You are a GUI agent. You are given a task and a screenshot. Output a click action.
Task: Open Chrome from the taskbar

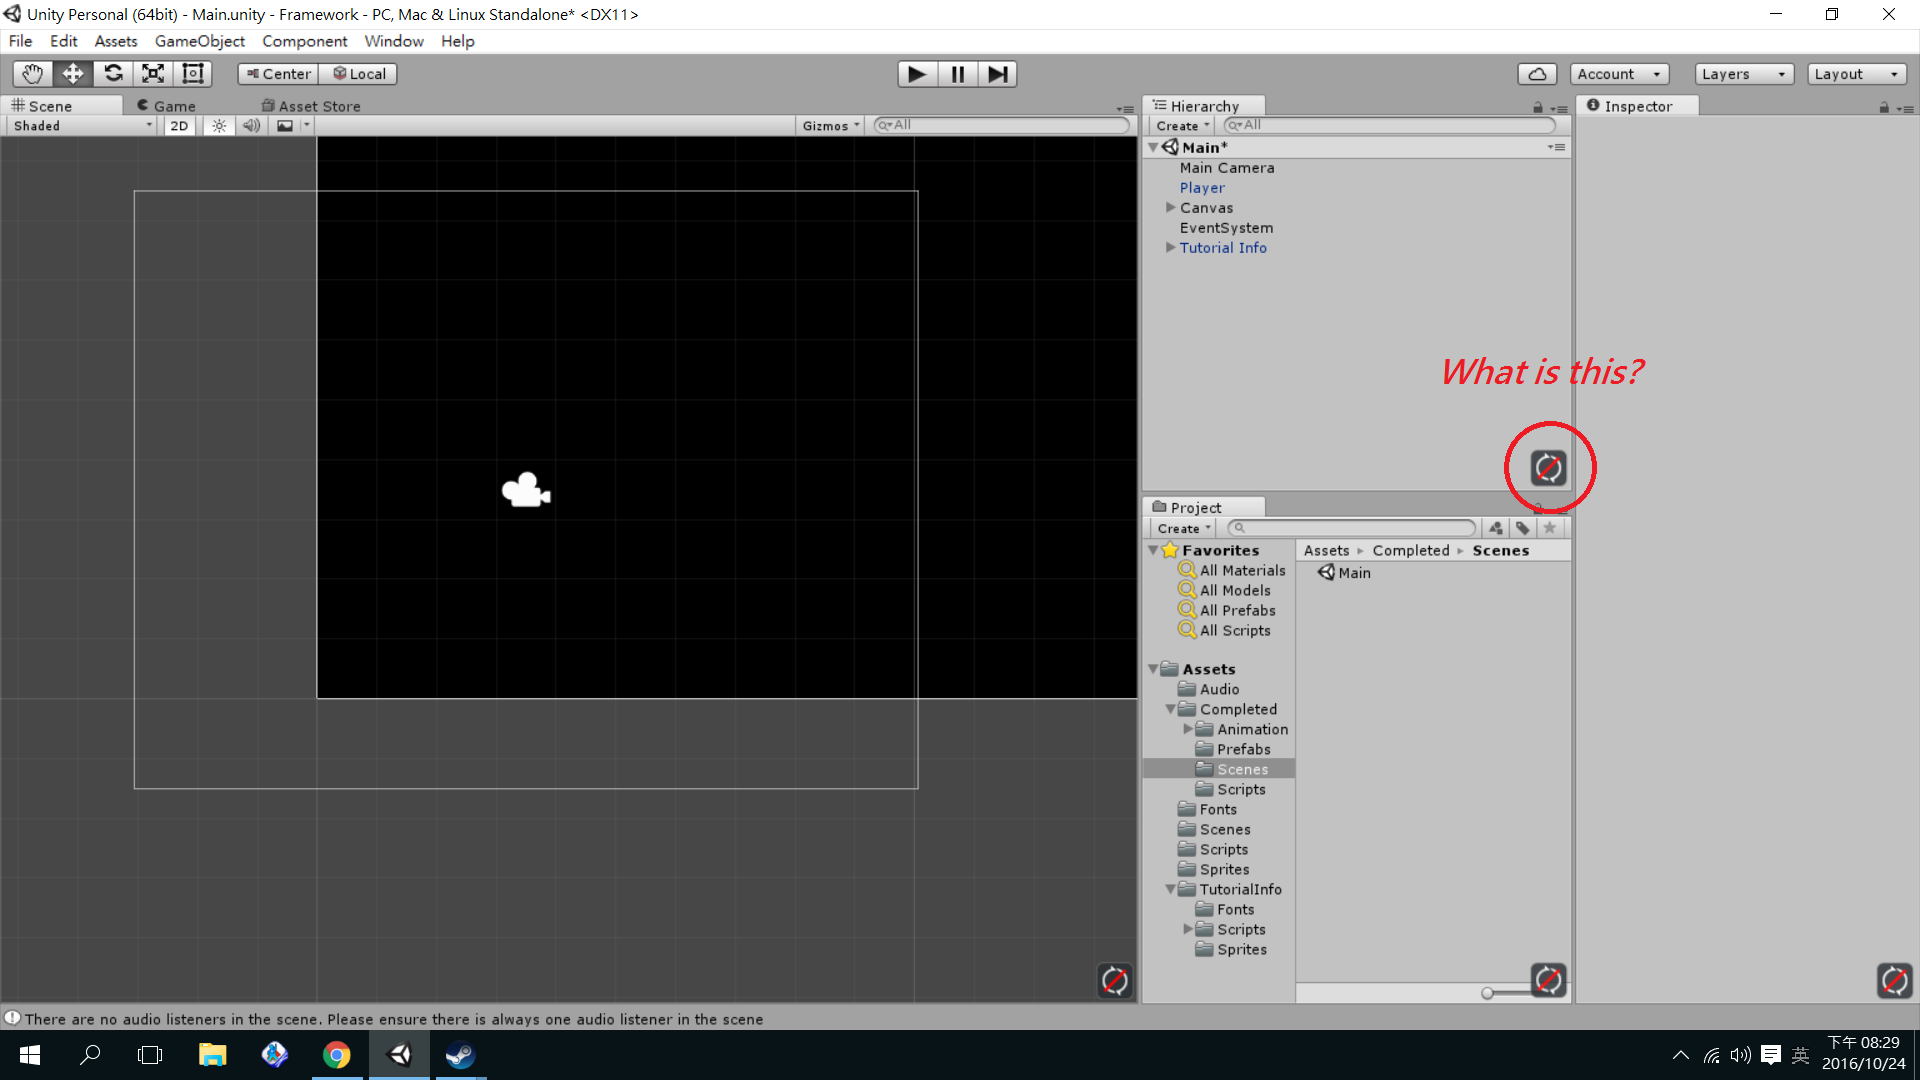(x=337, y=1055)
